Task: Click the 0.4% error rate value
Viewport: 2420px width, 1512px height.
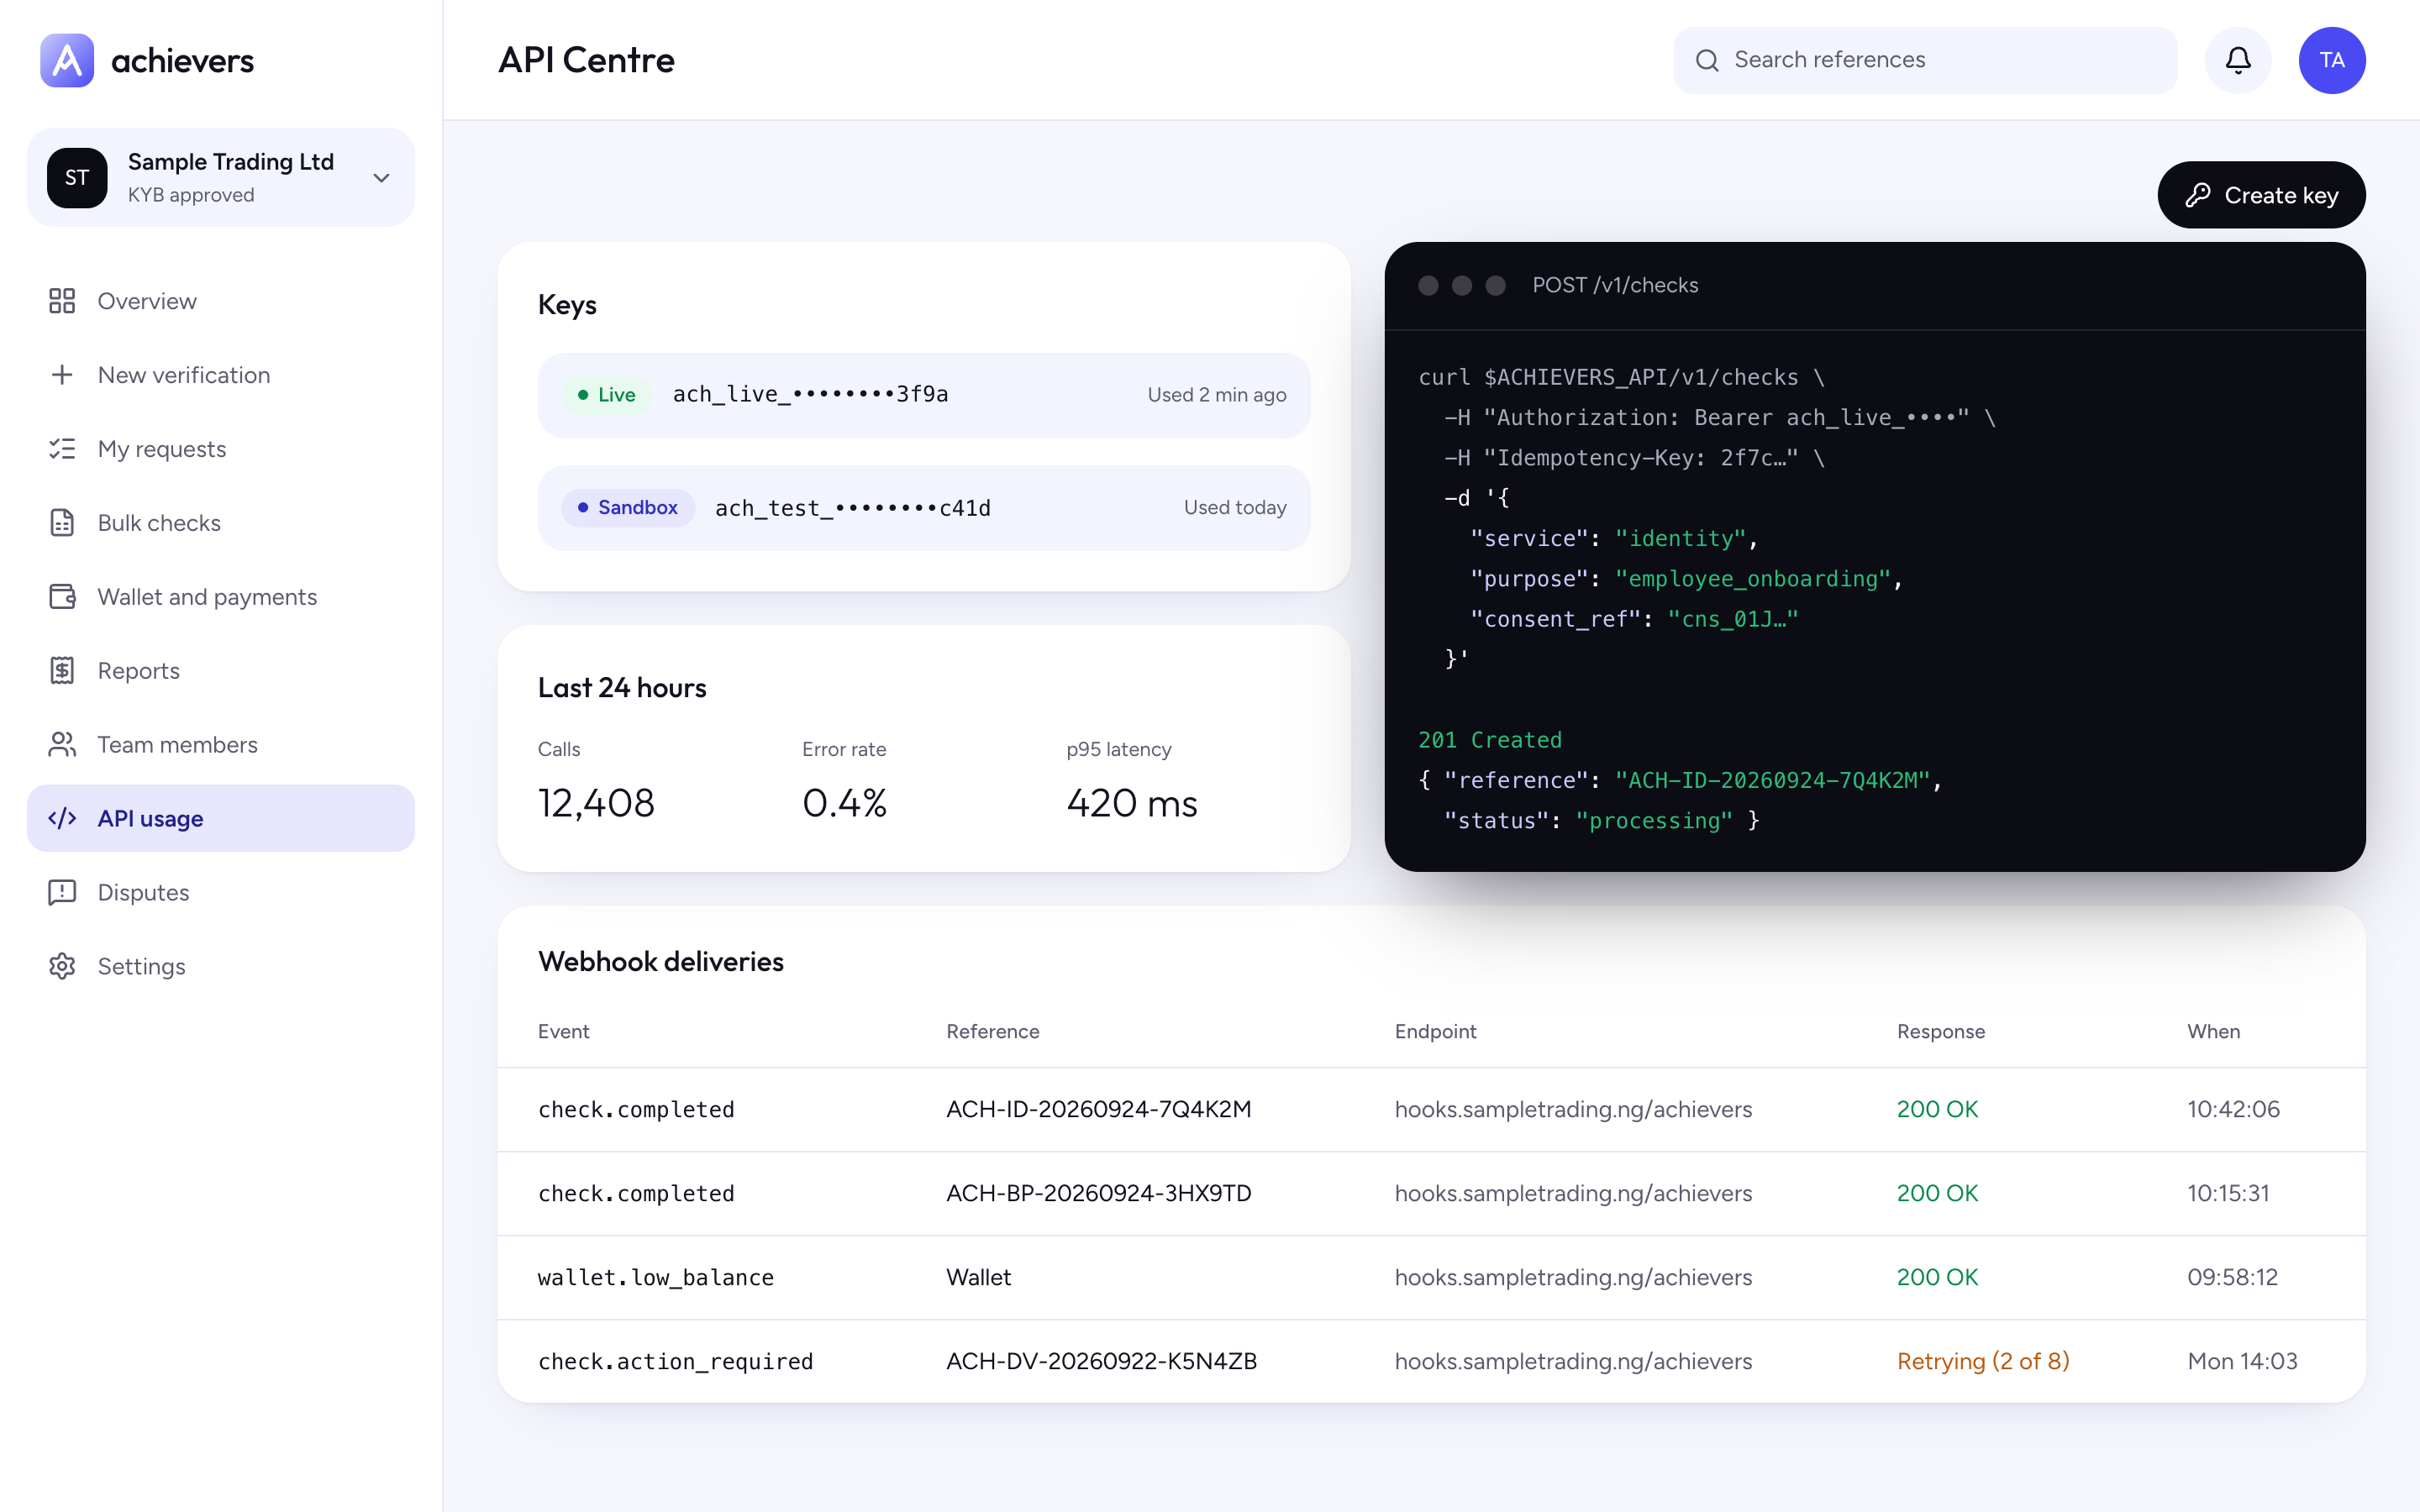Action: 844,803
